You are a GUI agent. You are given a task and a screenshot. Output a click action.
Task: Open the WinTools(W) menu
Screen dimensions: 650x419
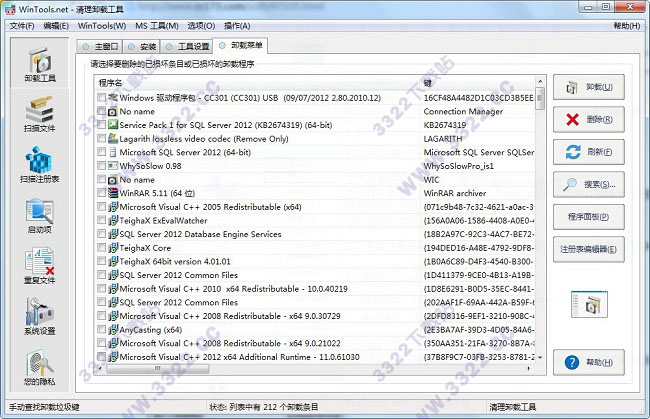(x=102, y=26)
